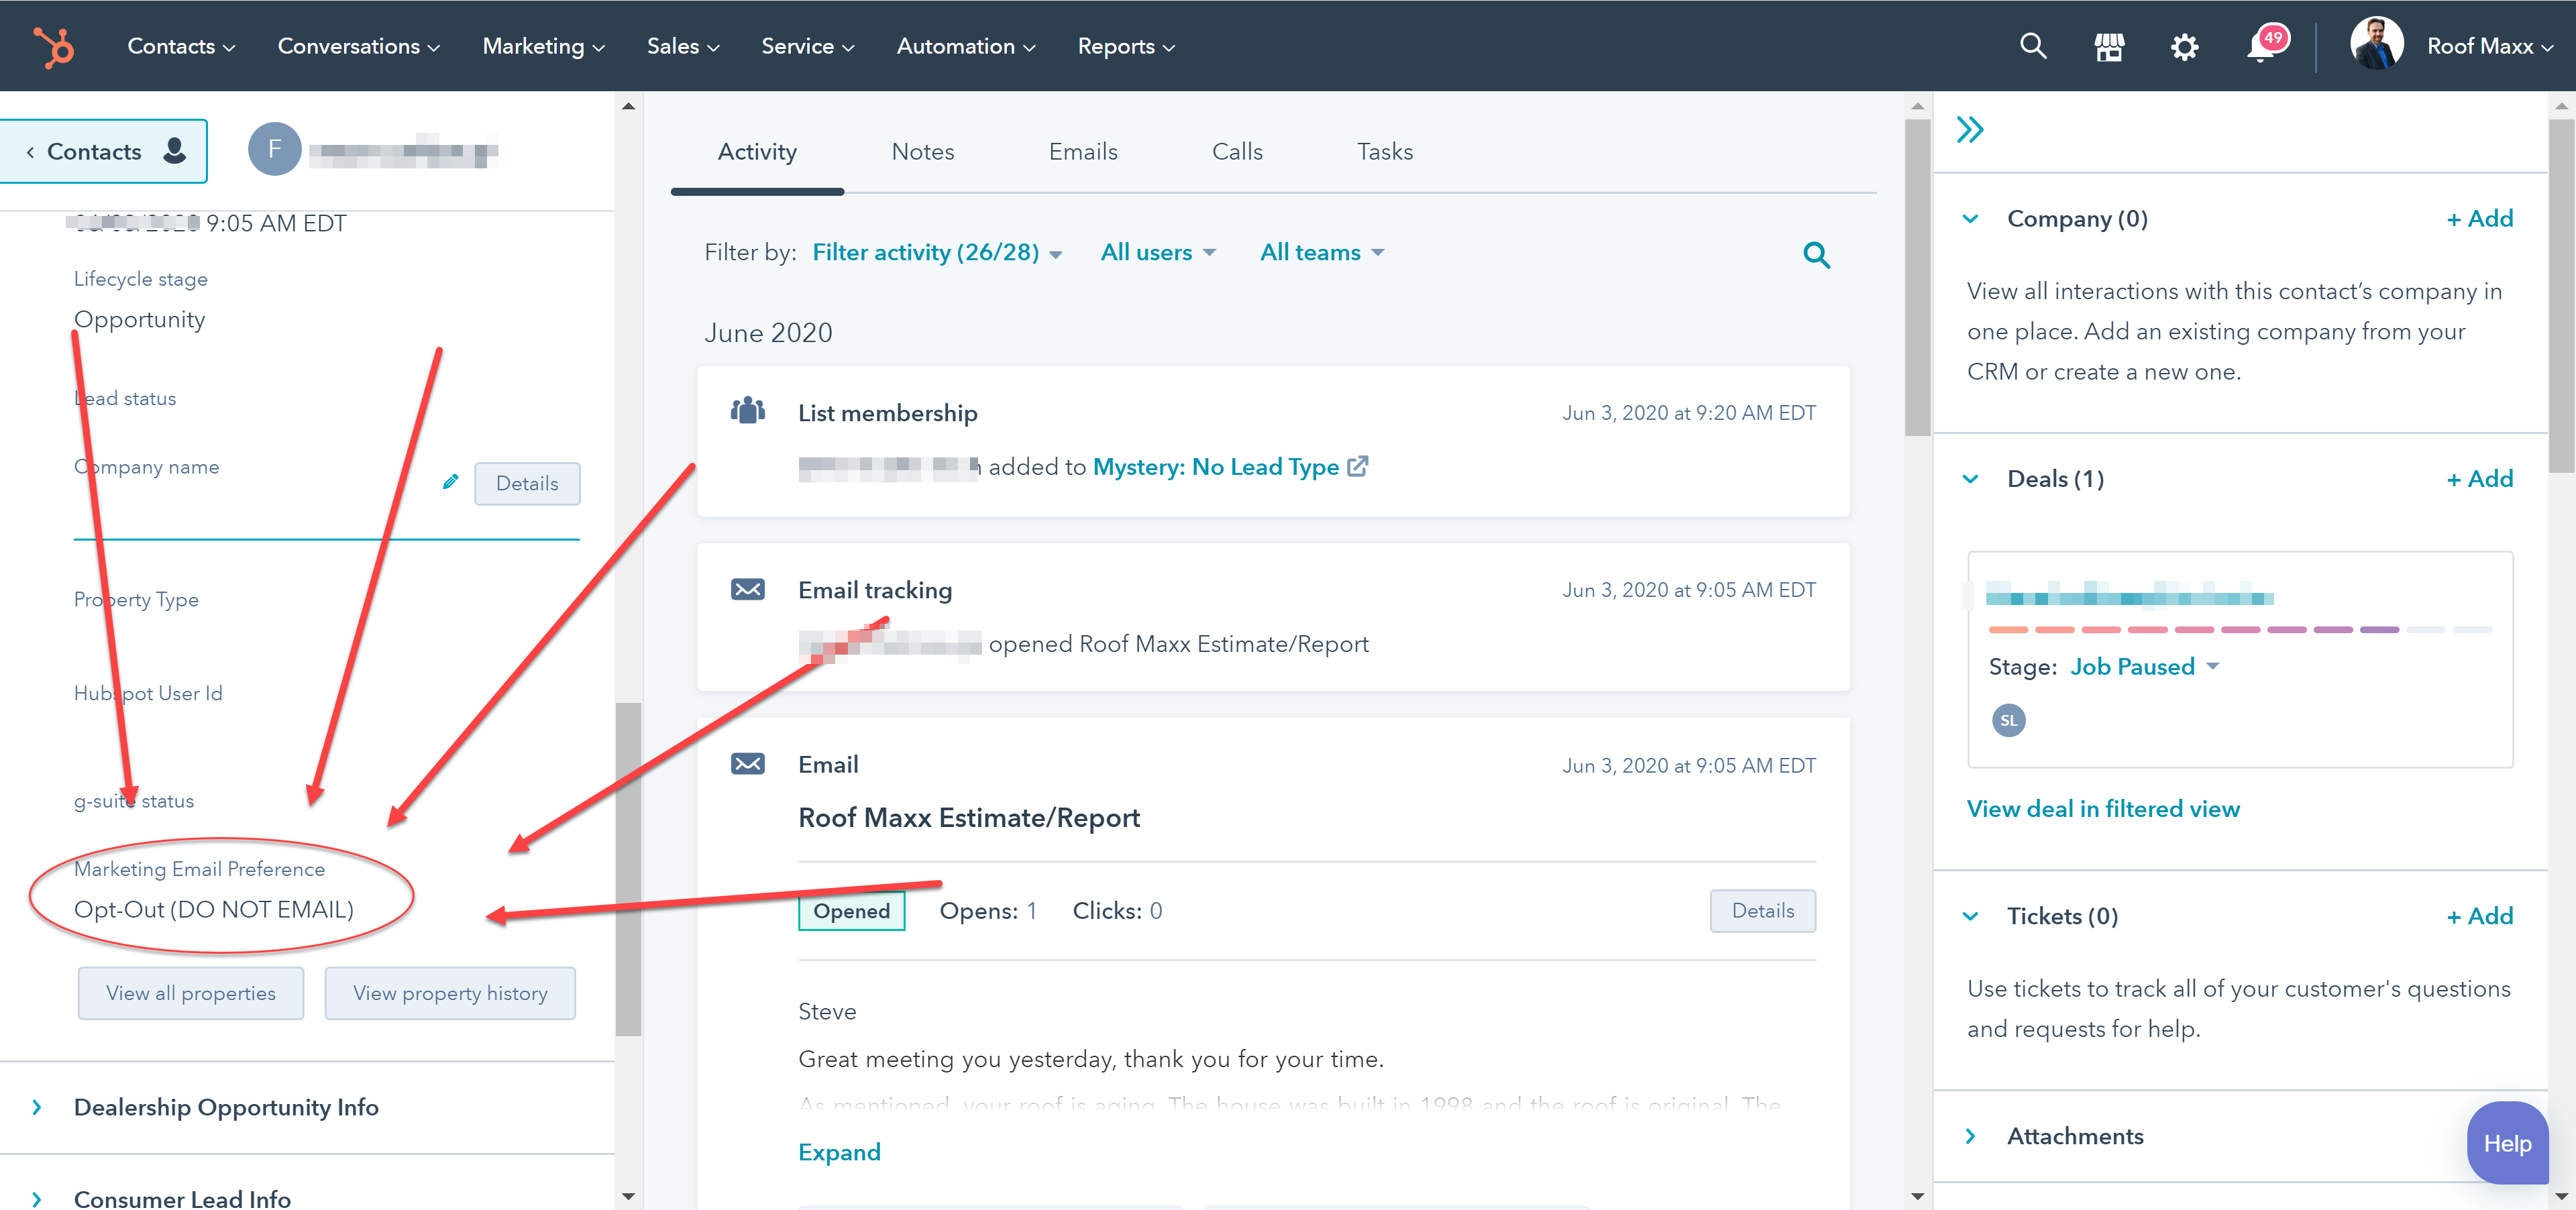The width and height of the screenshot is (2576, 1210).
Task: Open the Help chat button
Action: pos(2507,1143)
